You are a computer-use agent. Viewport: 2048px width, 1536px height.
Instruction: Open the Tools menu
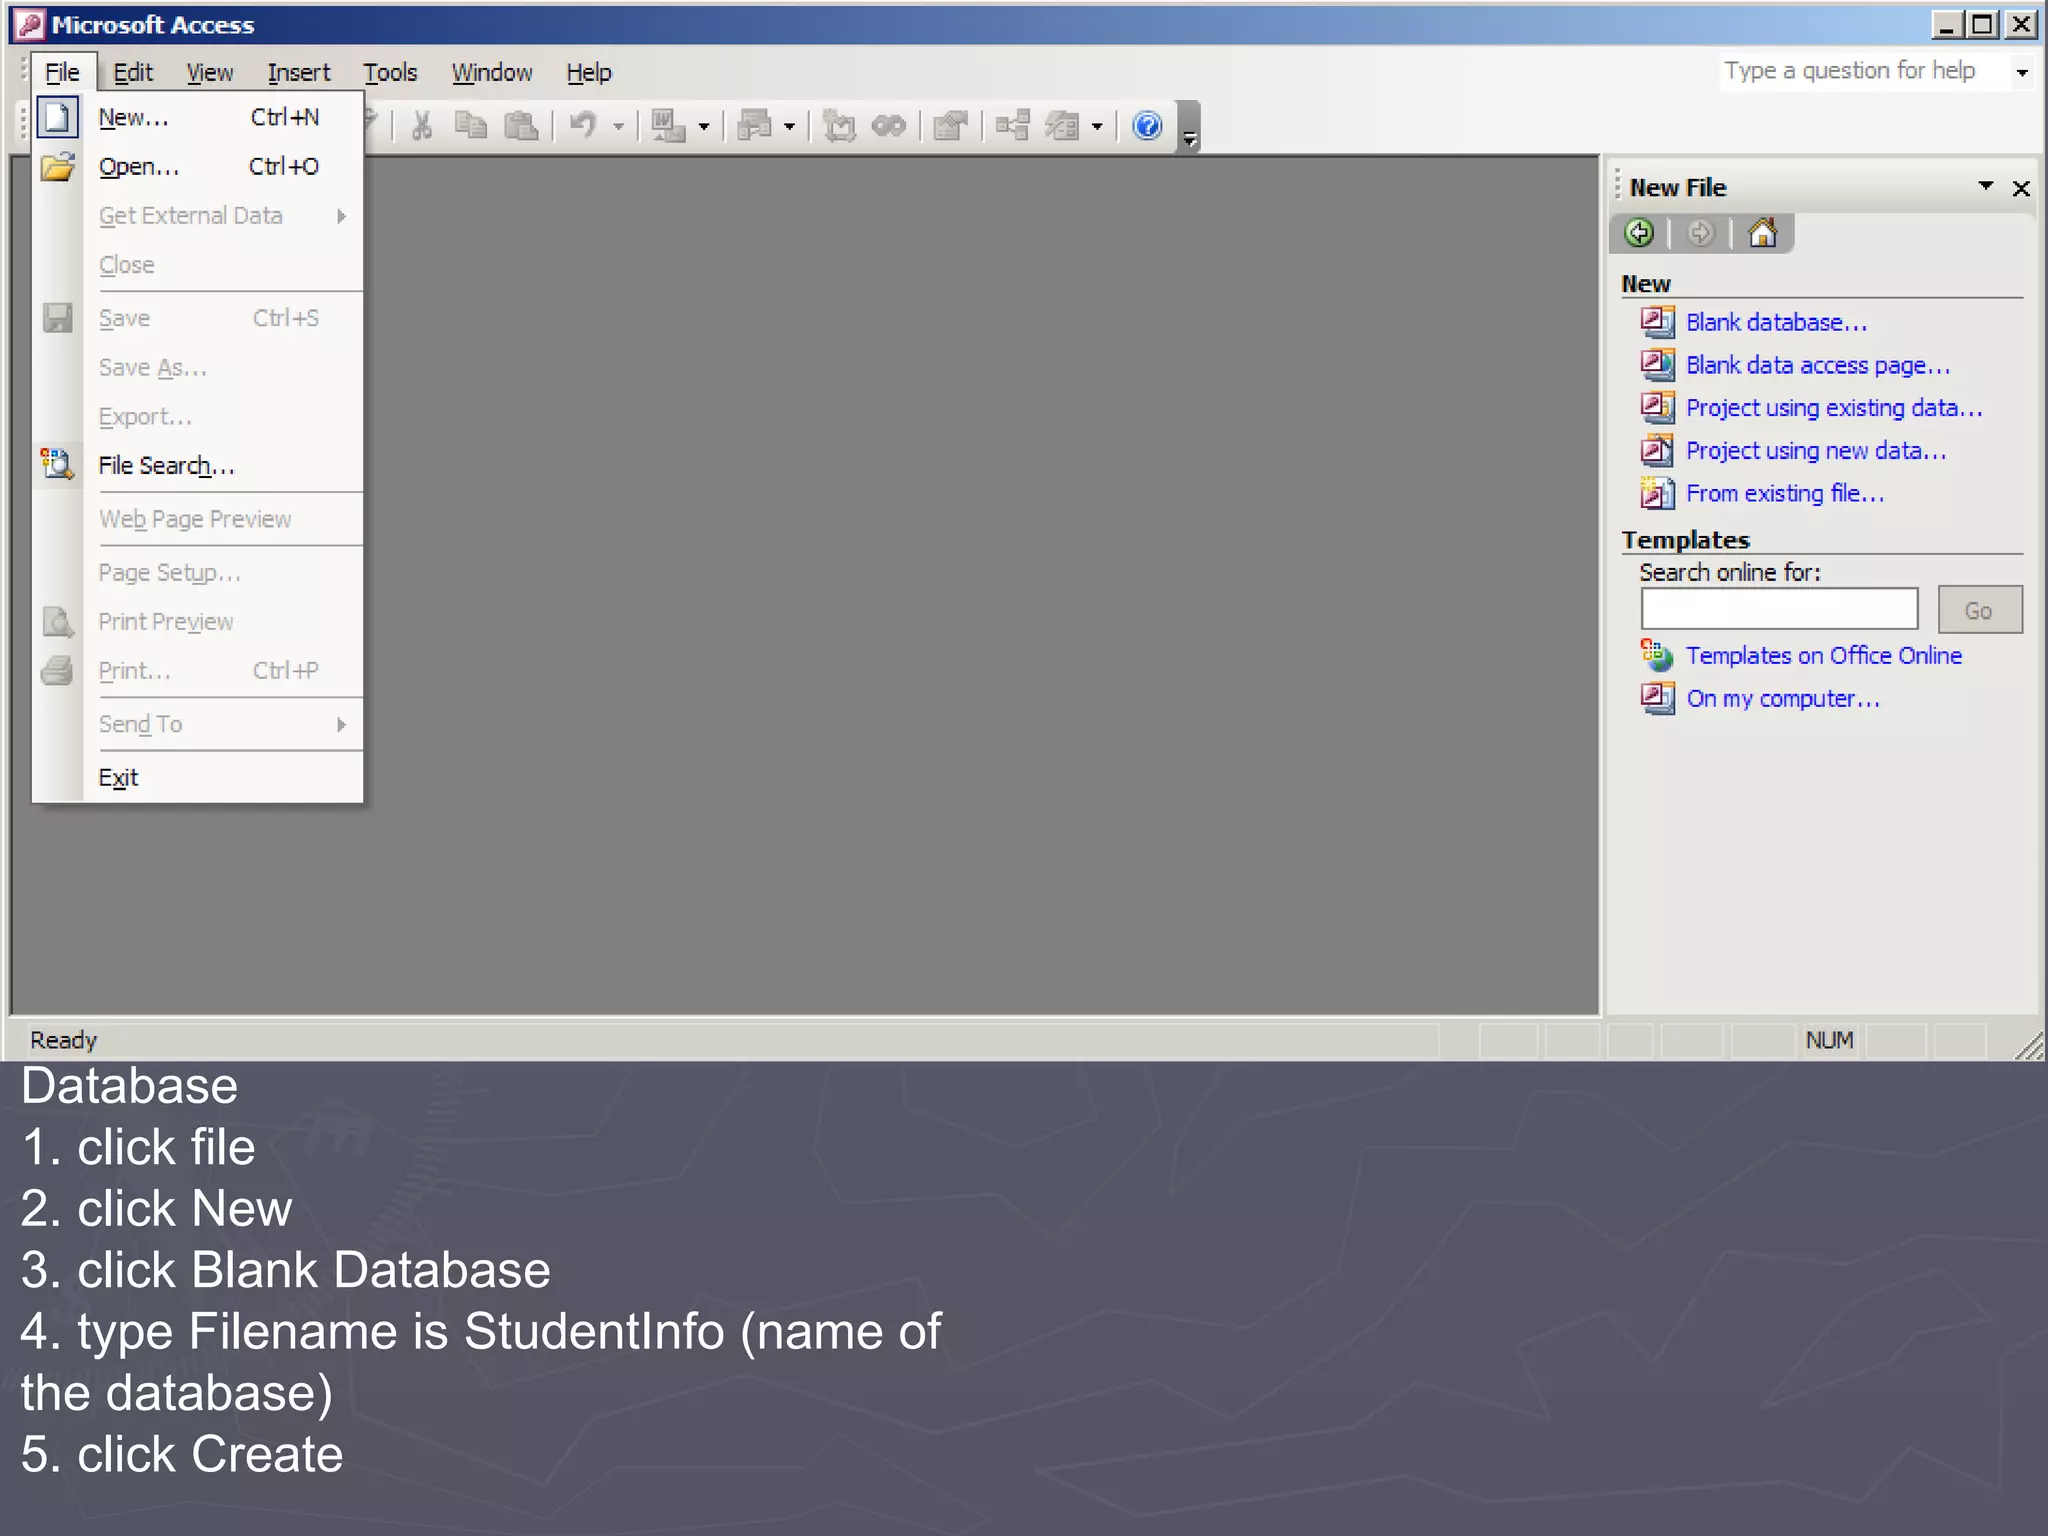[x=389, y=73]
